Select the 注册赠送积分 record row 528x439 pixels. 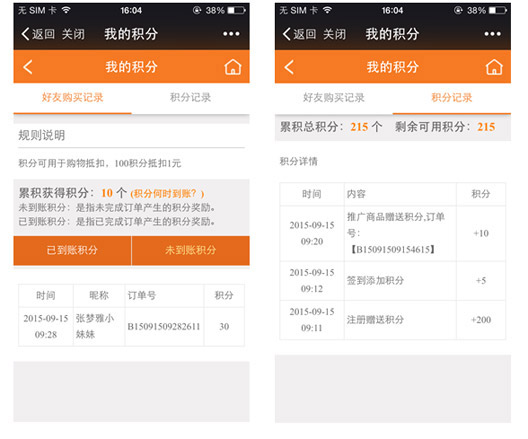393,320
